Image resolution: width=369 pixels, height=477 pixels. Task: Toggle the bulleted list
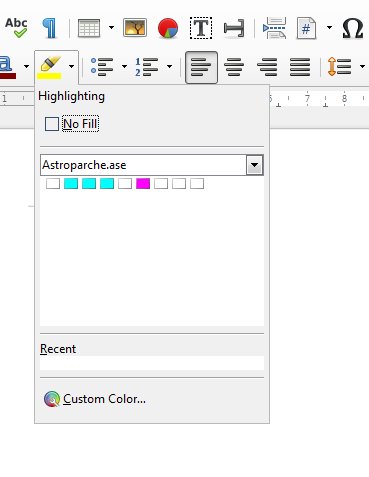point(102,67)
